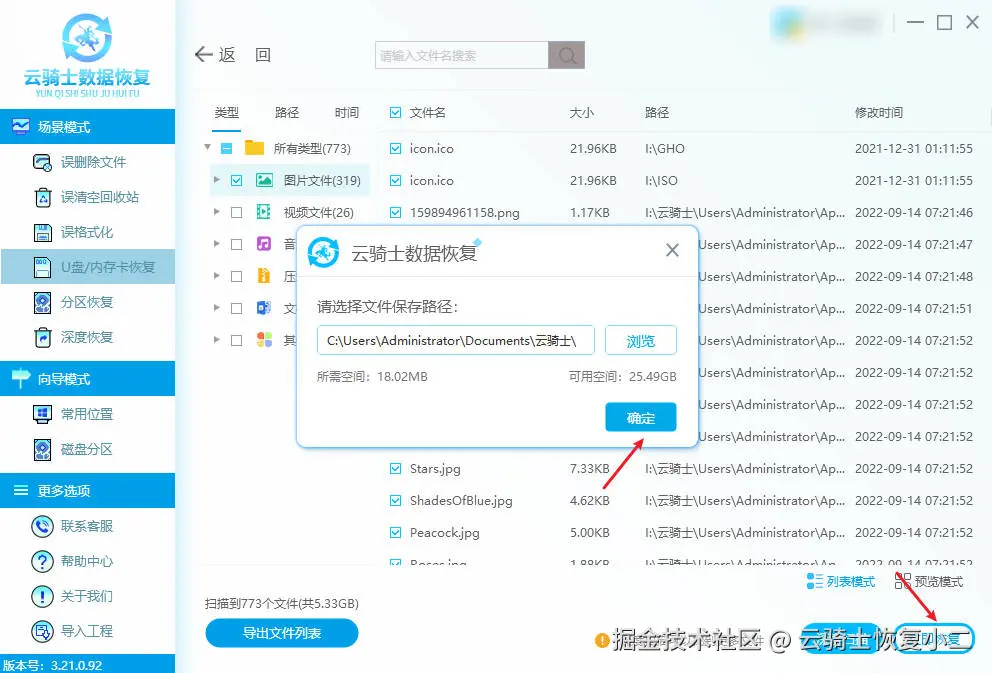992x673 pixels.
Task: Open 帮助中心 question mark icon
Action: pyautogui.click(x=42, y=561)
